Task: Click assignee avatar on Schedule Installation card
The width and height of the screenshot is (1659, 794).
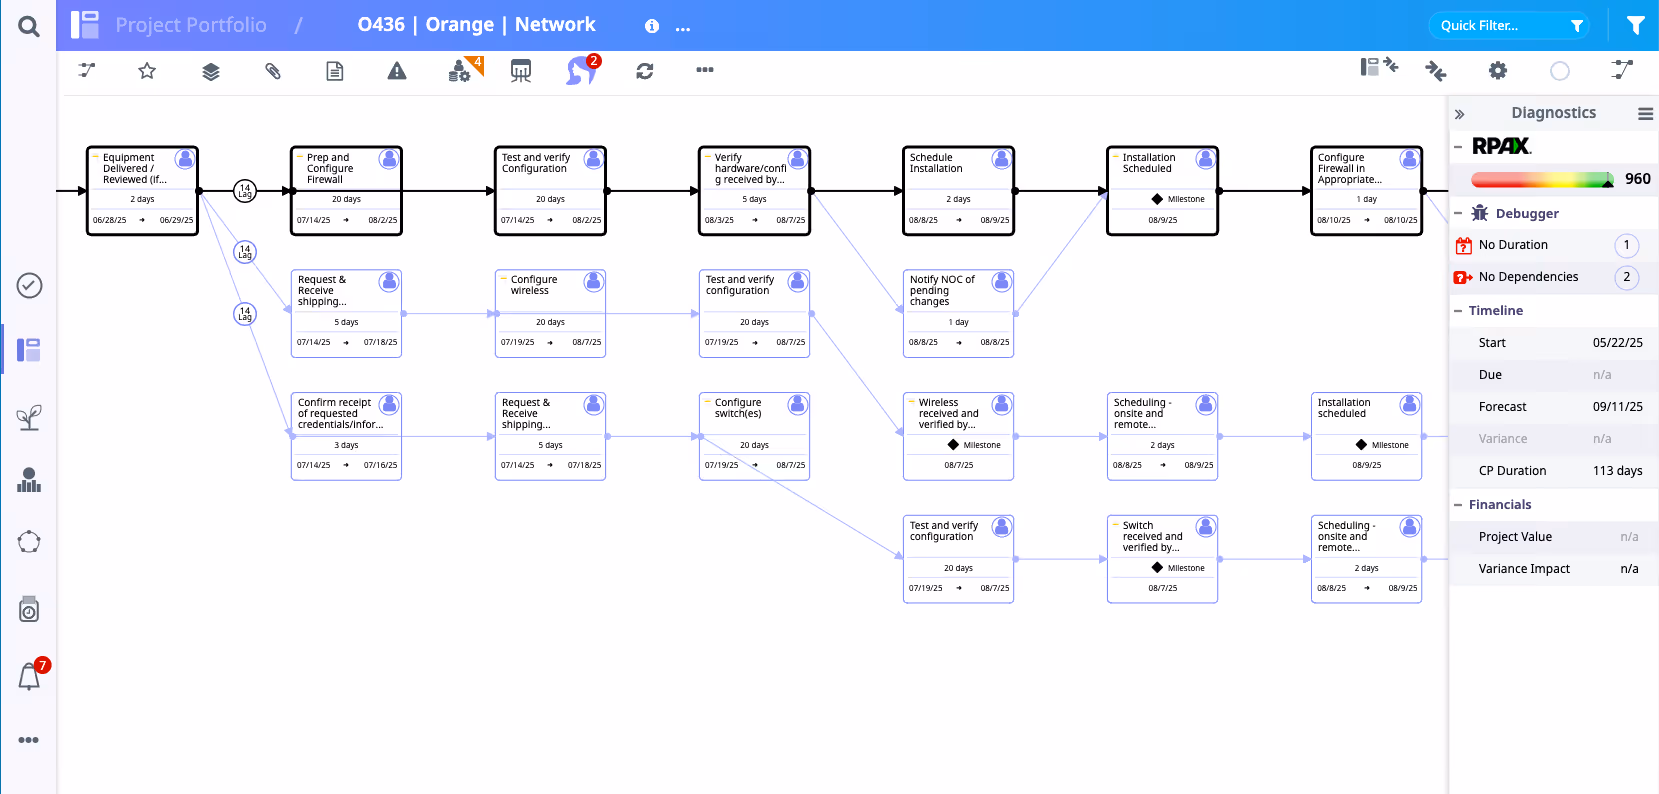Action: [1002, 159]
